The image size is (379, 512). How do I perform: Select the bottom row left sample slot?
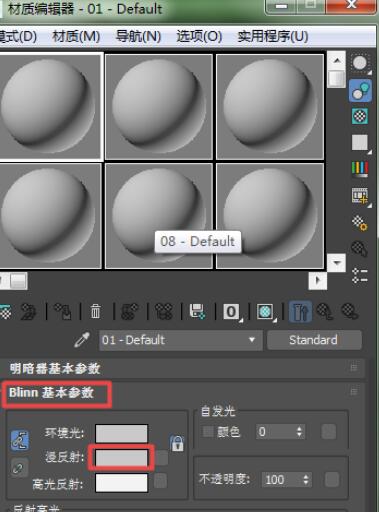pyautogui.click(x=50, y=216)
